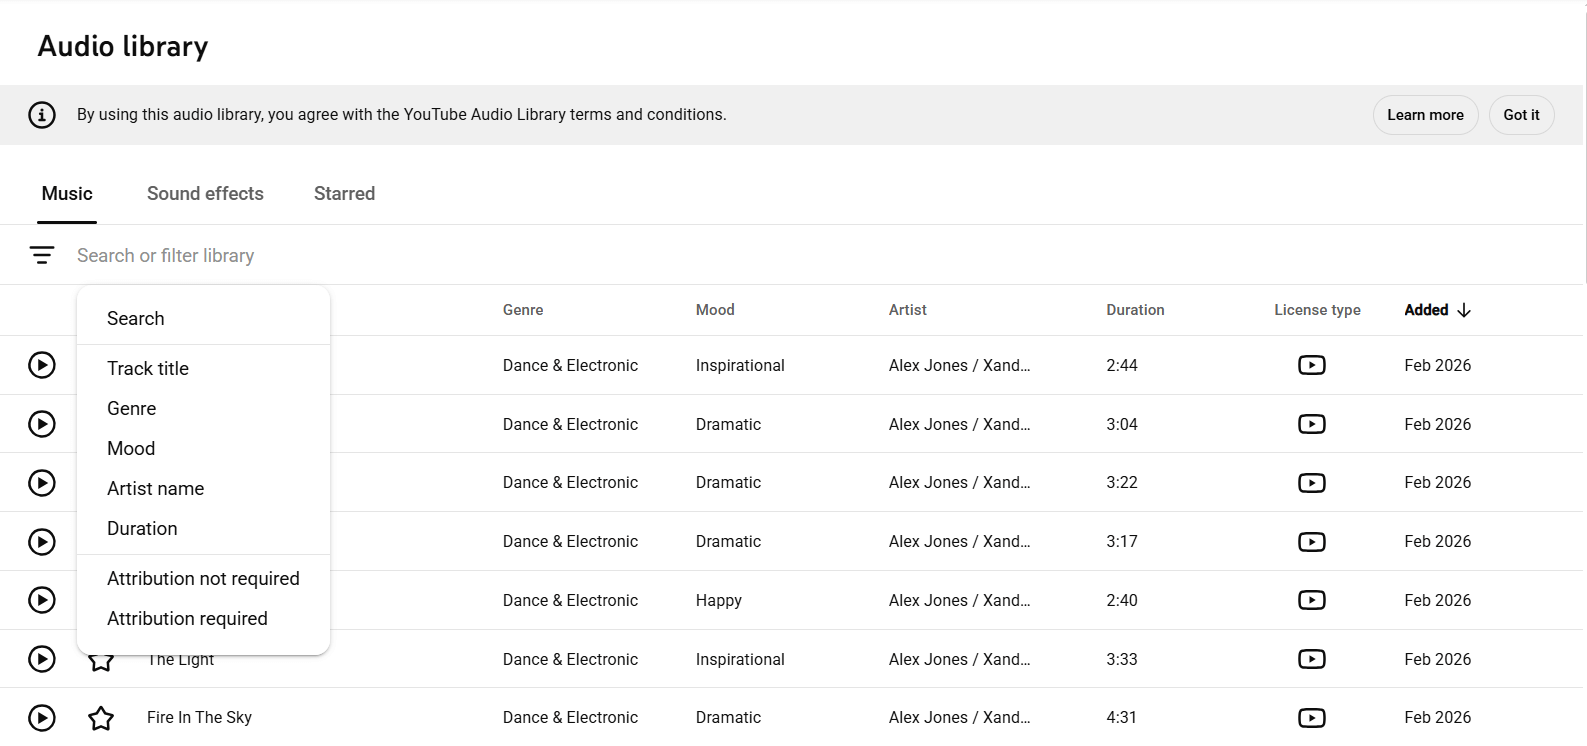Click the Mood column header
This screenshot has height=746, width=1587.
pos(715,310)
